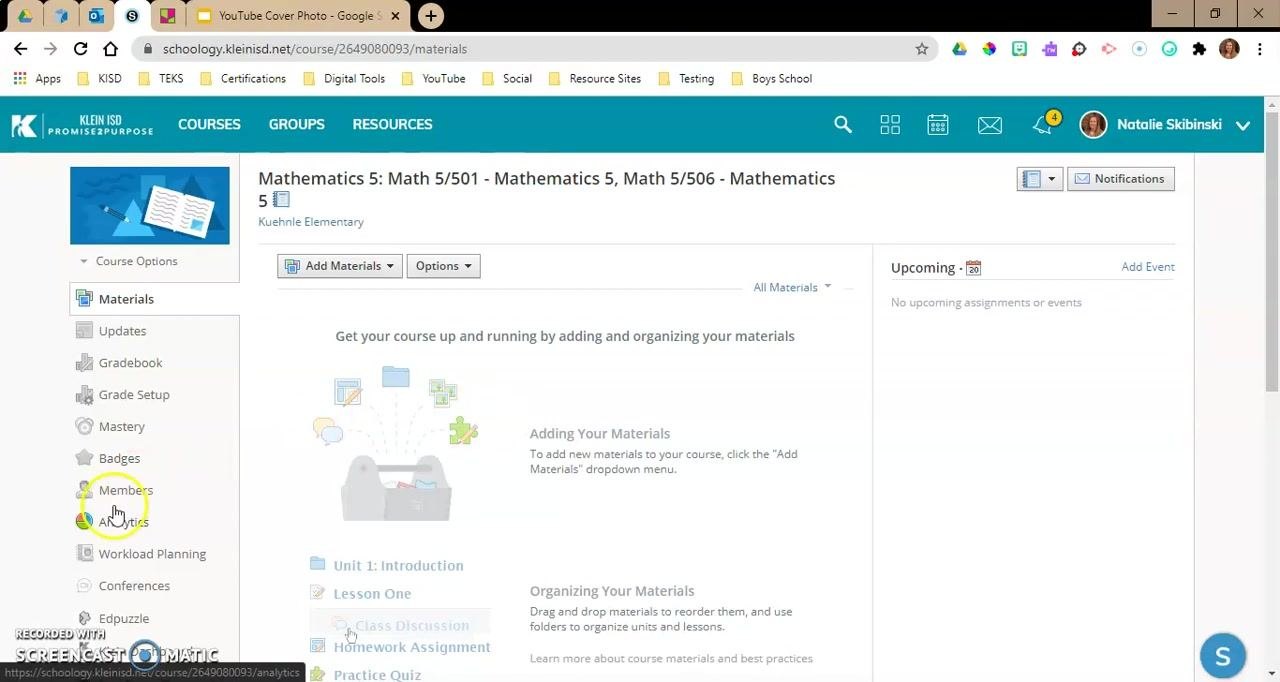Open Members in course sidebar
Screen dimensions: 1280x682
pos(125,490)
